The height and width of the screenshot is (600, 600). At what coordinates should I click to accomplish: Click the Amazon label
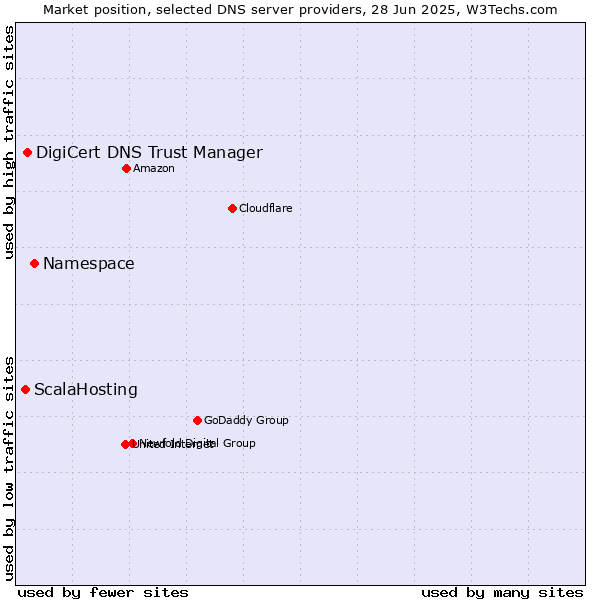[x=153, y=168]
